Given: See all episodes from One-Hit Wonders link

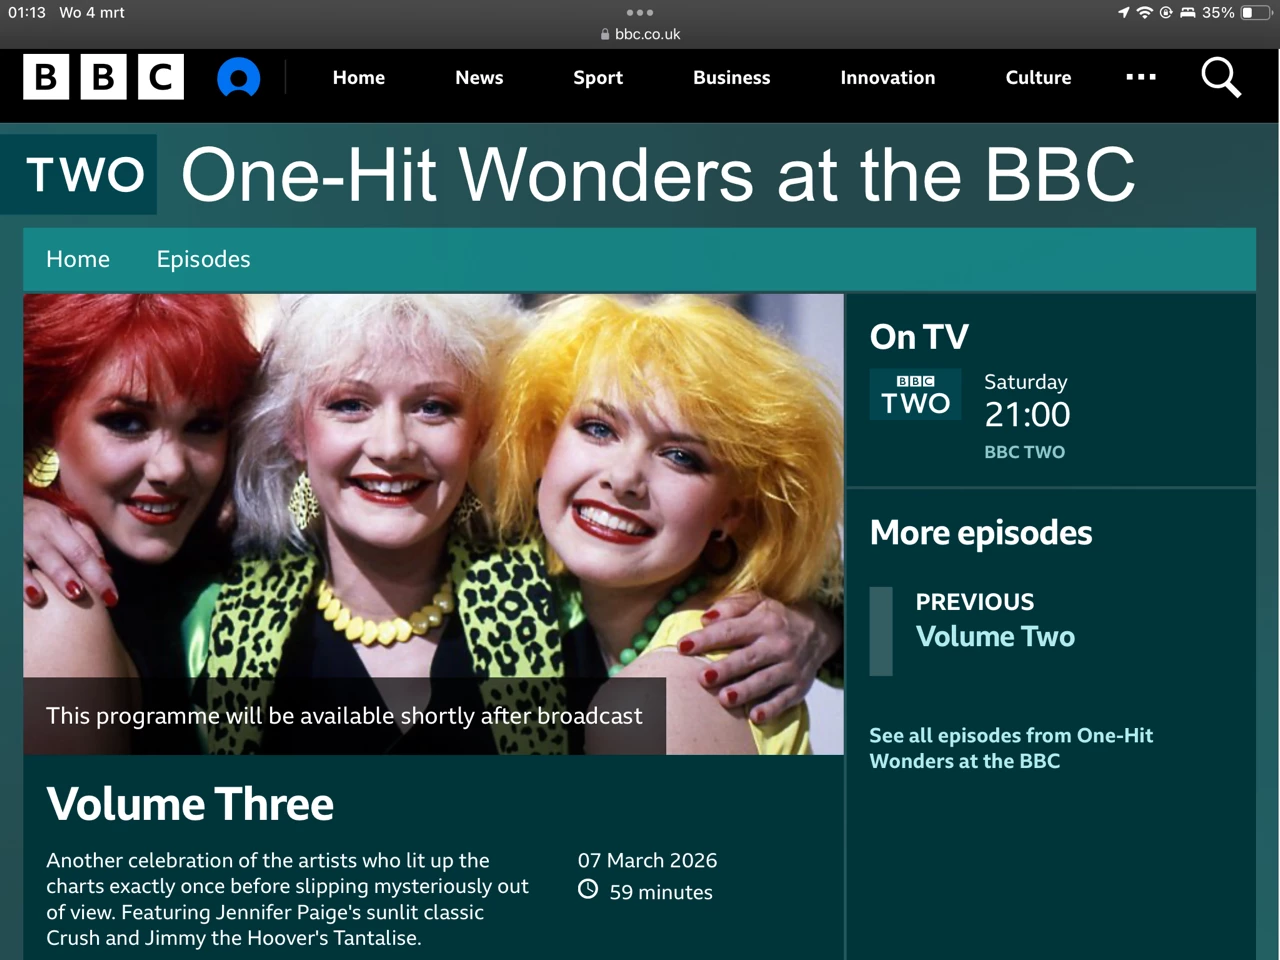Looking at the screenshot, I should [x=1011, y=748].
